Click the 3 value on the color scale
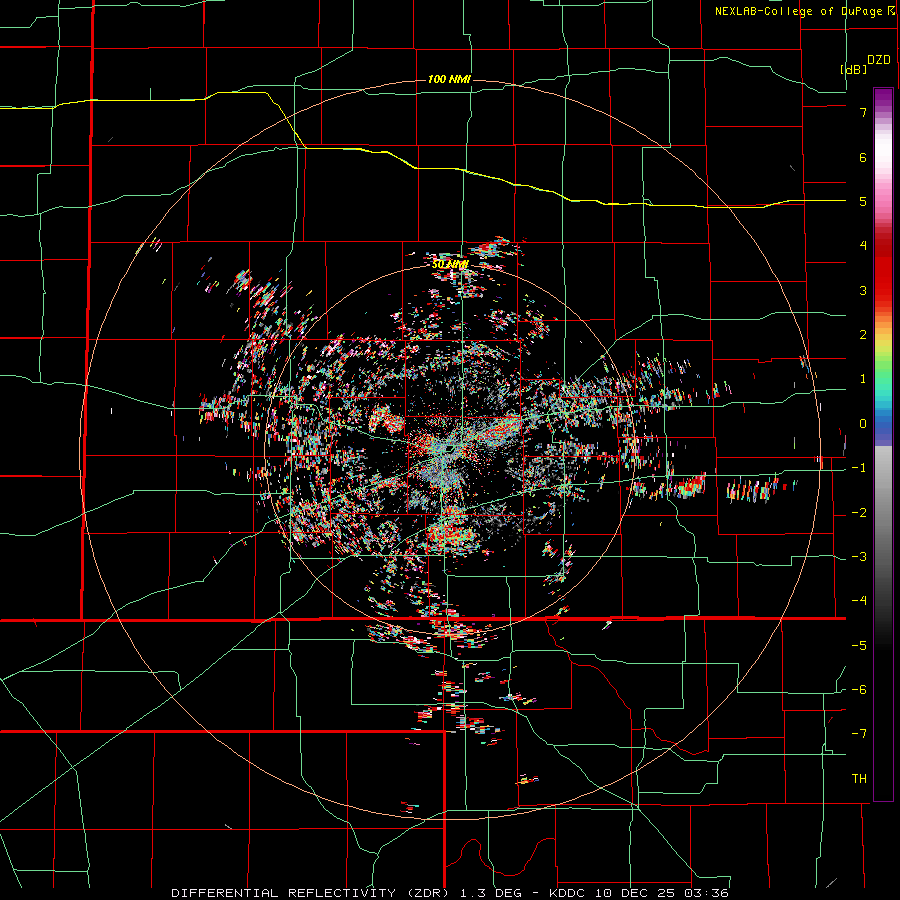Viewport: 900px width, 900px height. [x=863, y=290]
